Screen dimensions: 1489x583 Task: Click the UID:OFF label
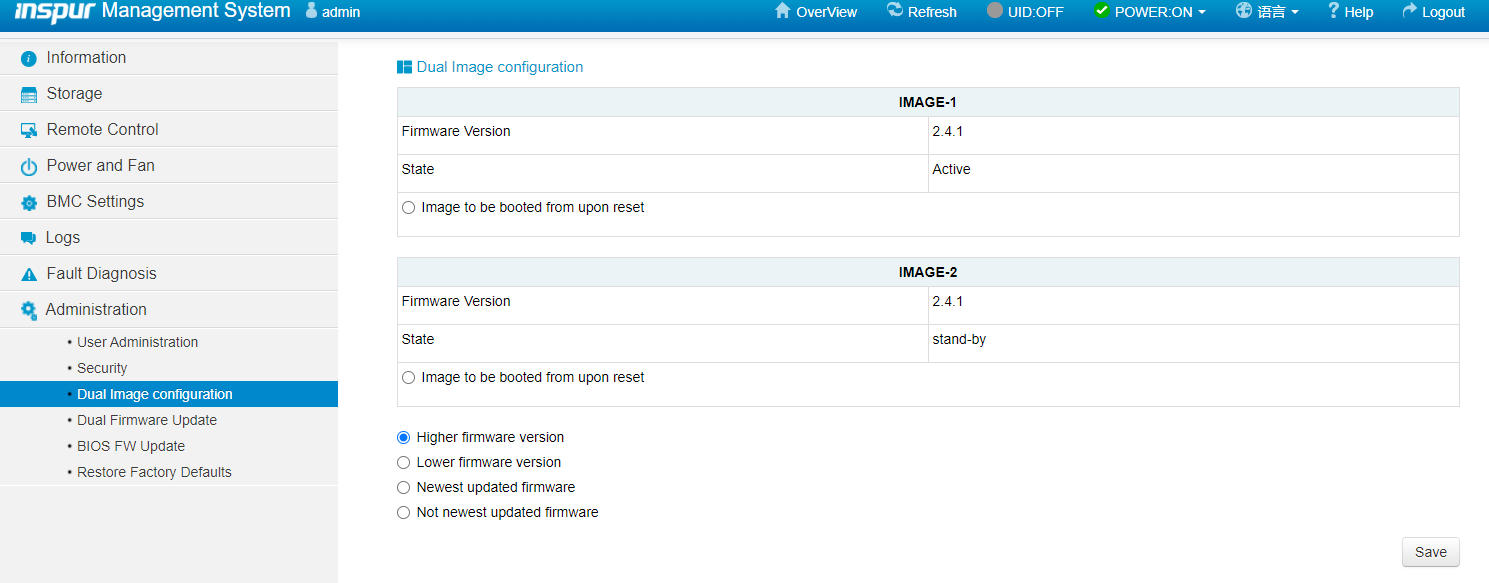pos(1035,12)
